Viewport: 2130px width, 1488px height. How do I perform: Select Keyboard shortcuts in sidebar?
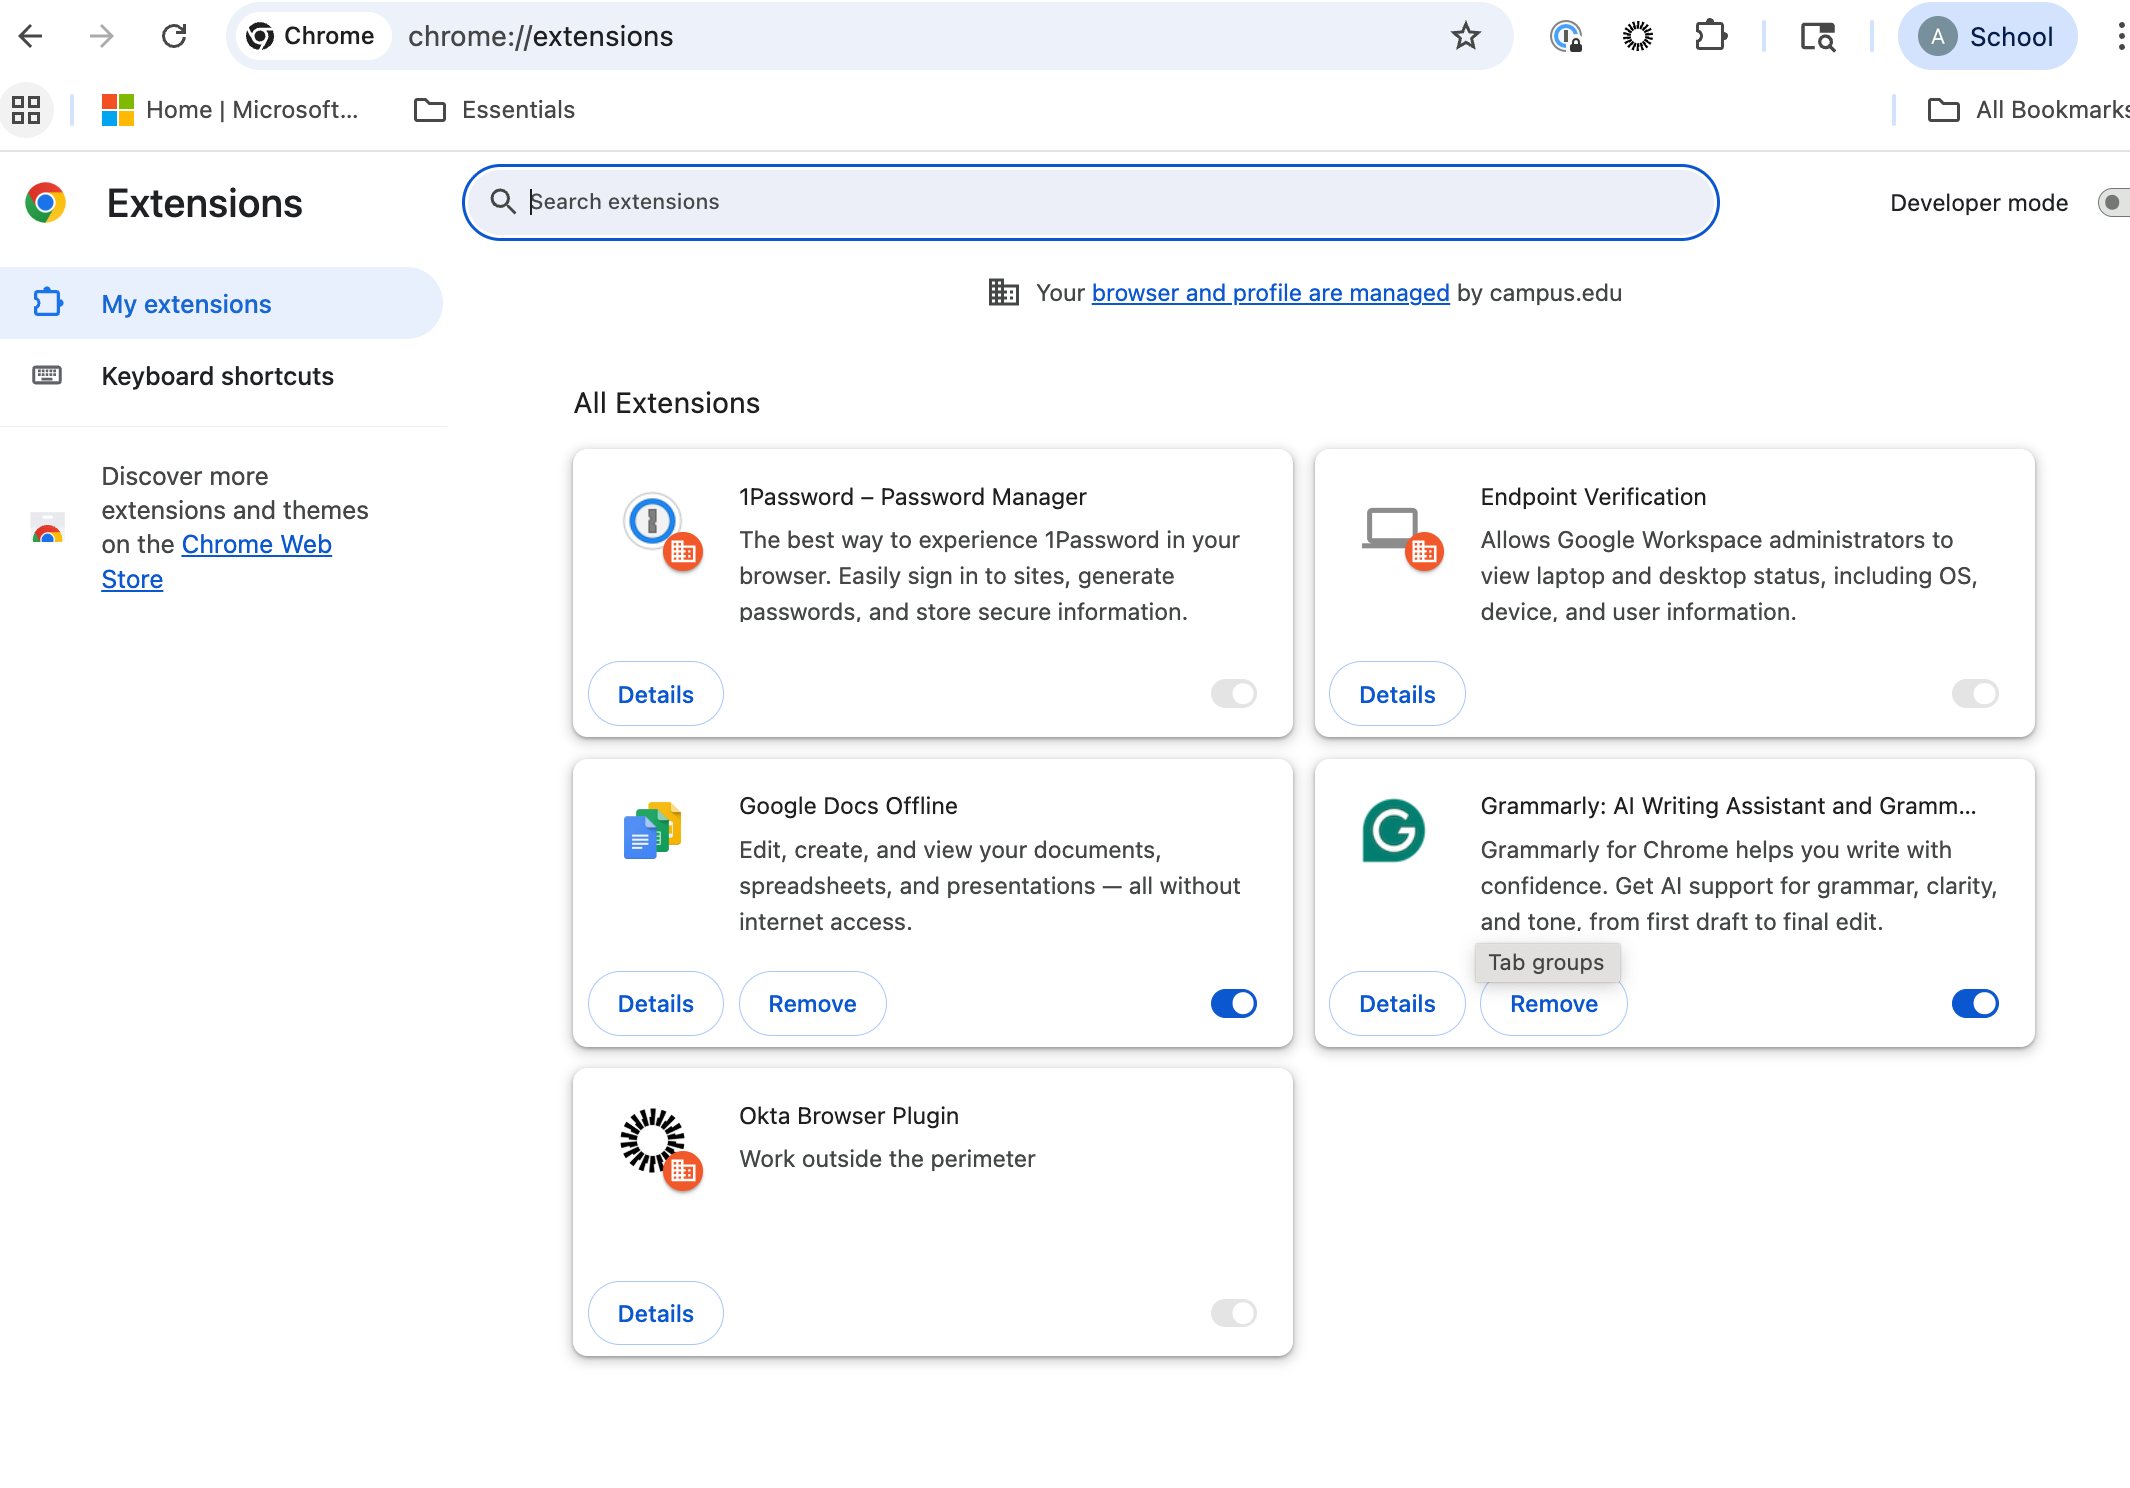217,376
